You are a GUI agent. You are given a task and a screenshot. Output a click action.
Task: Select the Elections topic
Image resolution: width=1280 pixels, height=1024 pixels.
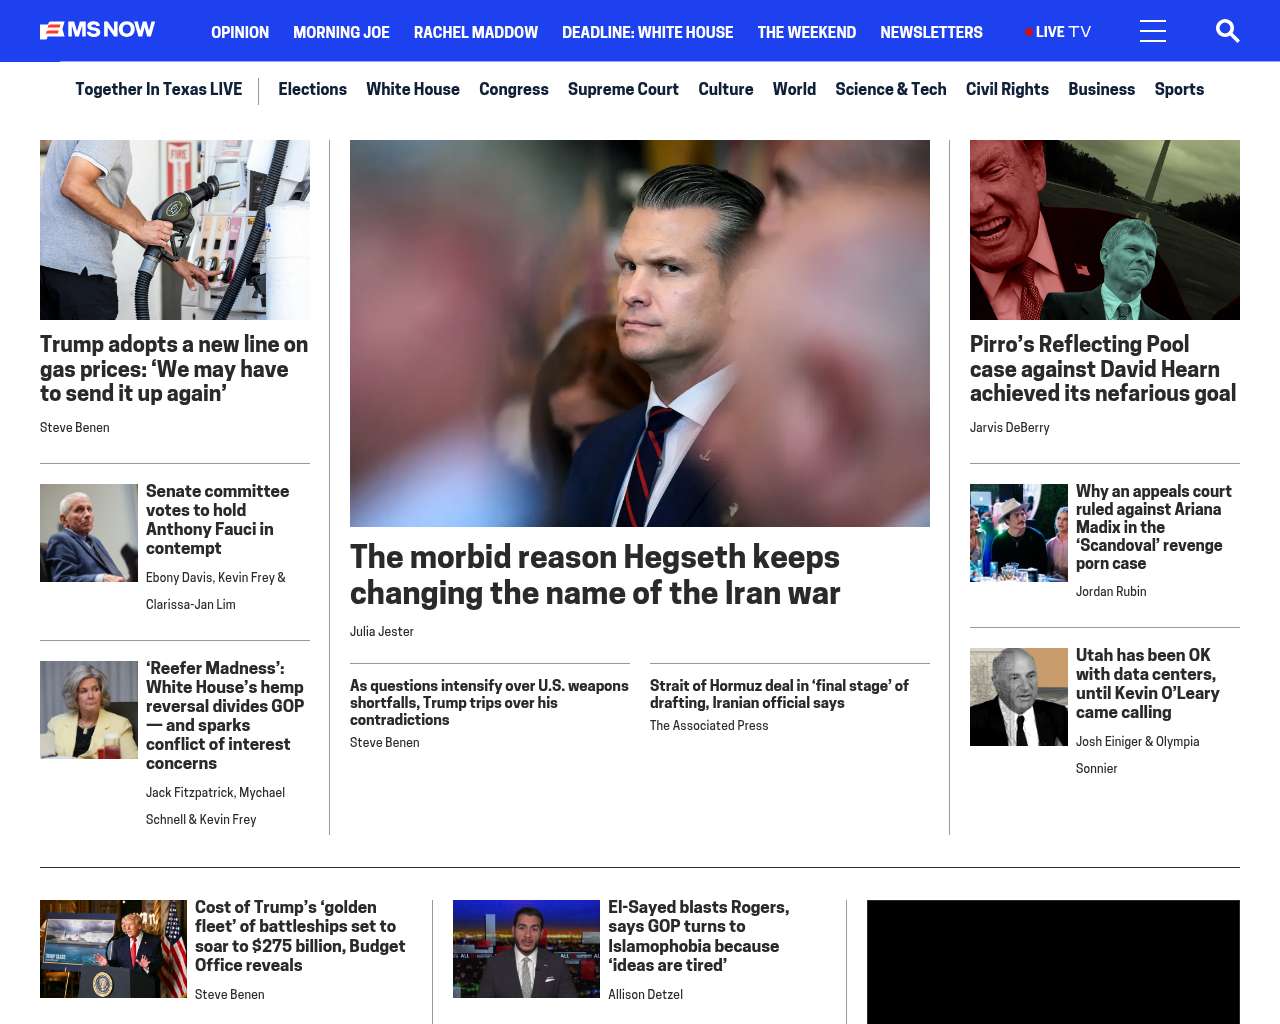pos(312,89)
